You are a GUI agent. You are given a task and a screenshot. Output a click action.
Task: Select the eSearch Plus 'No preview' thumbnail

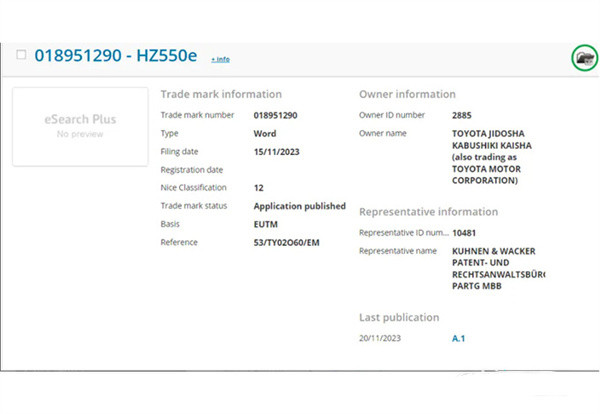point(80,126)
